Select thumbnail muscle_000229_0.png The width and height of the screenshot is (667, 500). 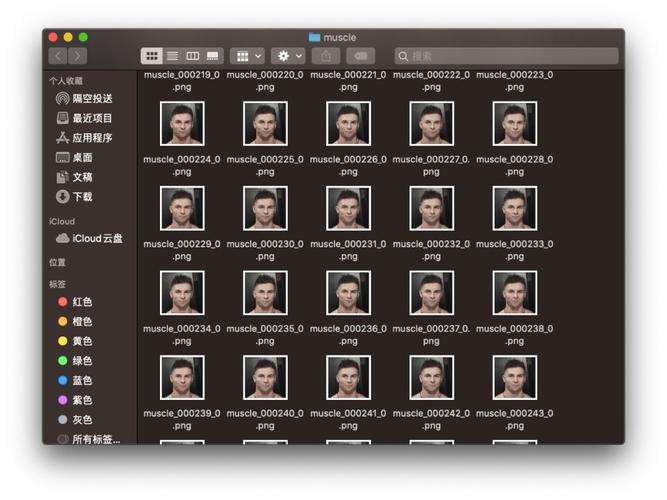click(182, 208)
